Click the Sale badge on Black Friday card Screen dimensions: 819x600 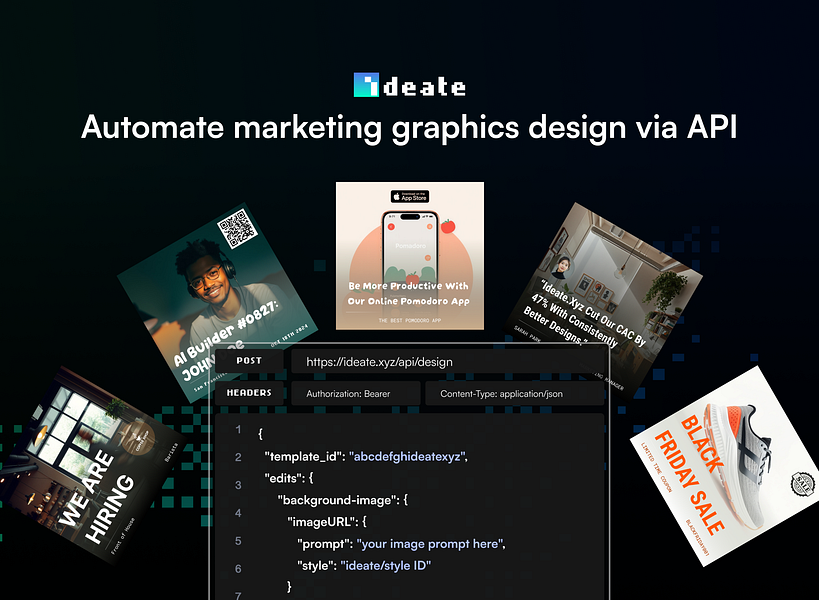pos(803,484)
